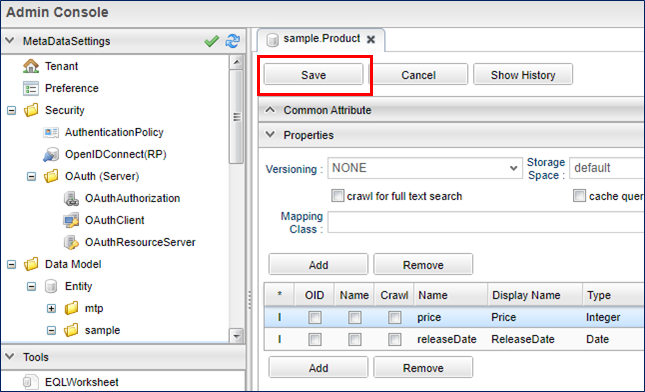
Task: Click the Preference list icon
Action: click(31, 88)
